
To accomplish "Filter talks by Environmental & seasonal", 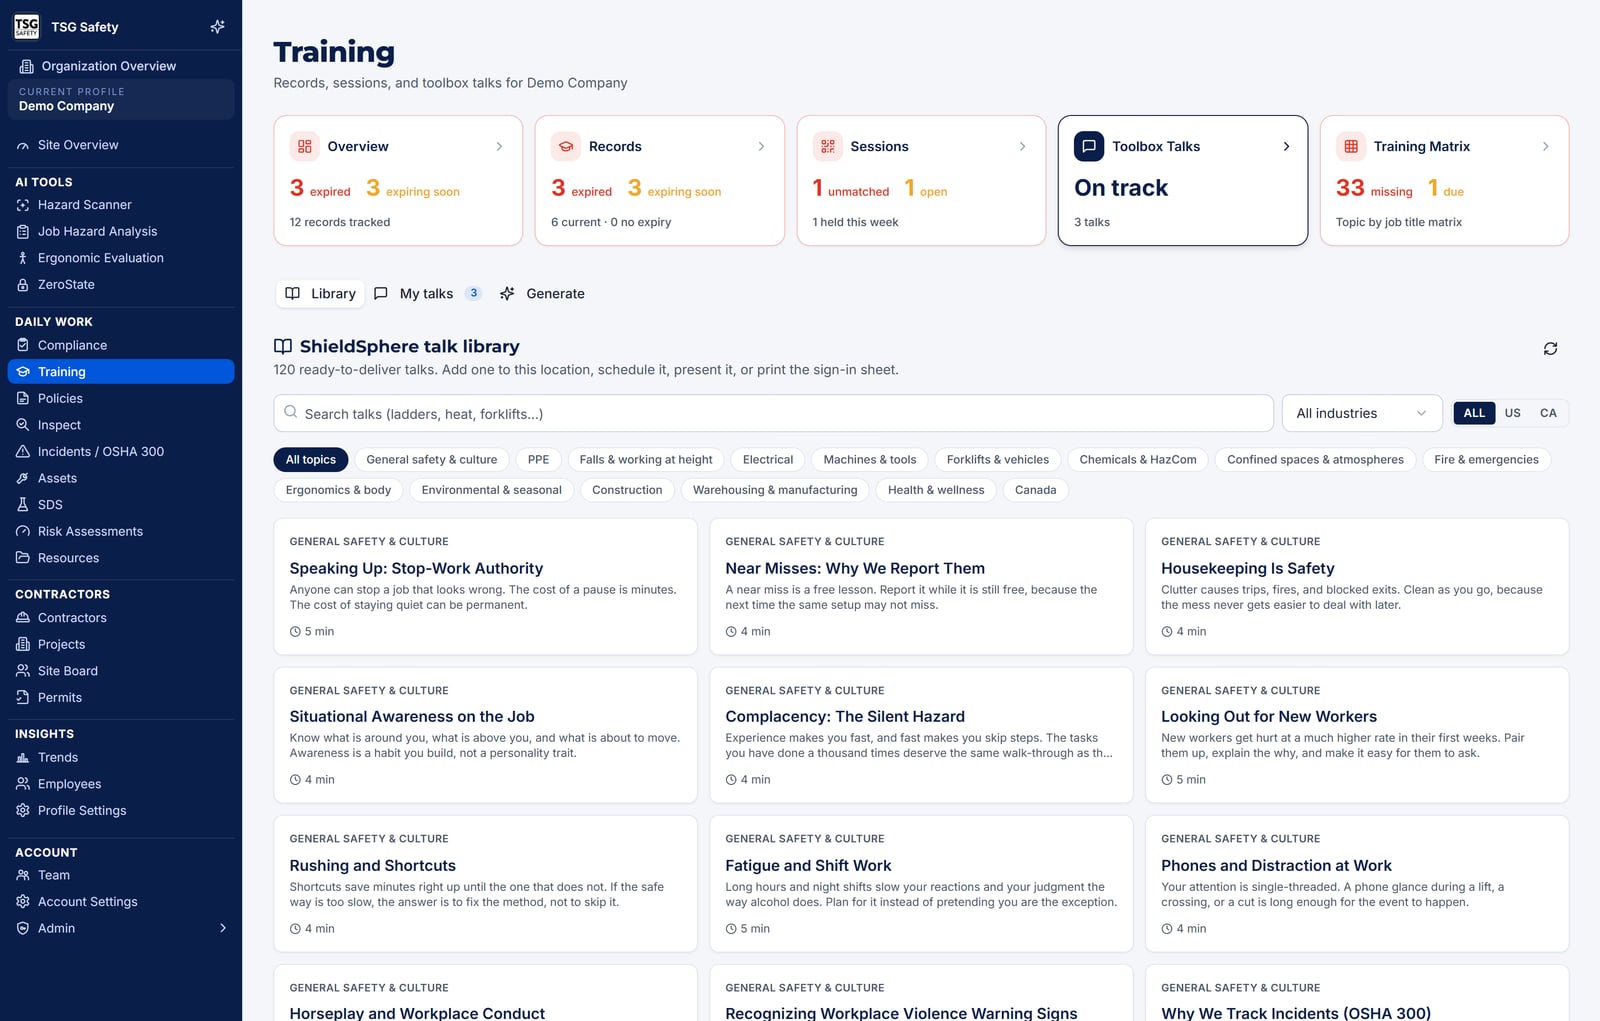I will 491,490.
